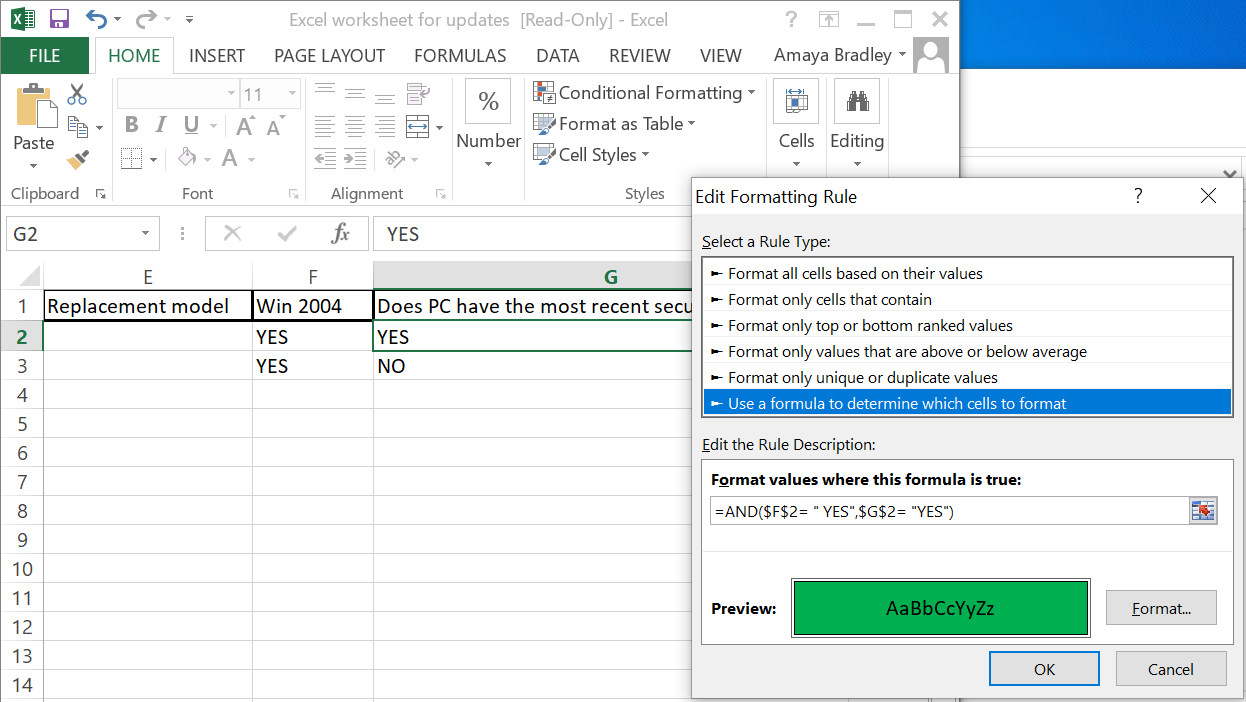Click Cancel in Edit Formatting Rule dialog

click(1171, 669)
